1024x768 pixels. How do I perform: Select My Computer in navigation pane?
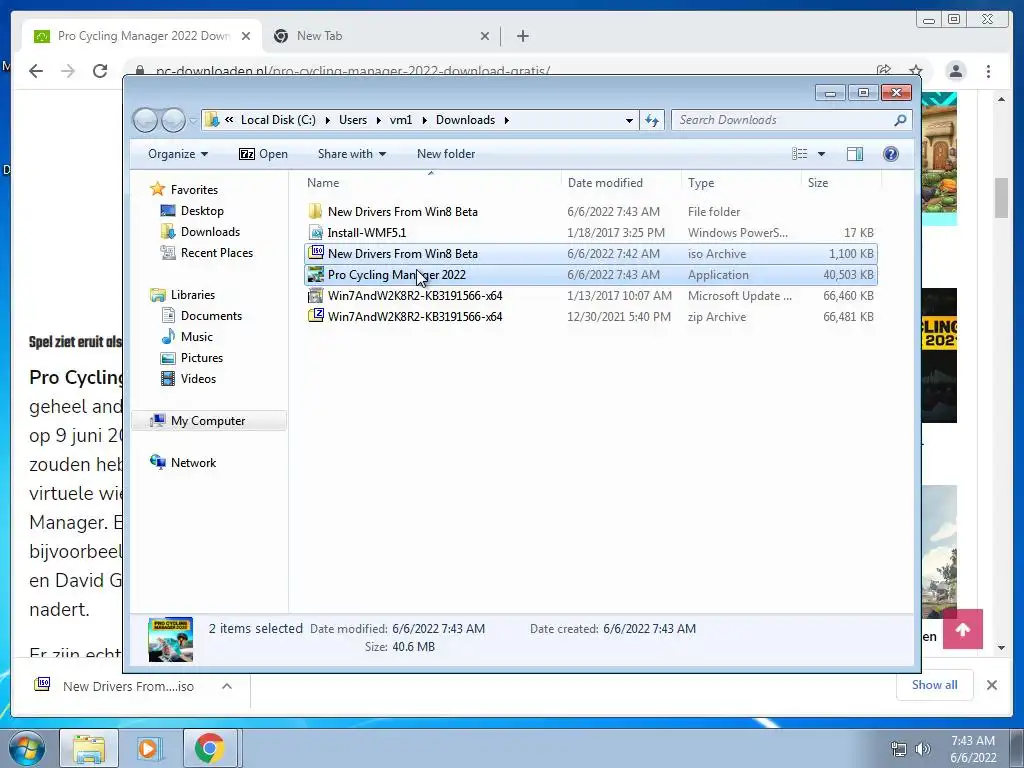(x=208, y=421)
